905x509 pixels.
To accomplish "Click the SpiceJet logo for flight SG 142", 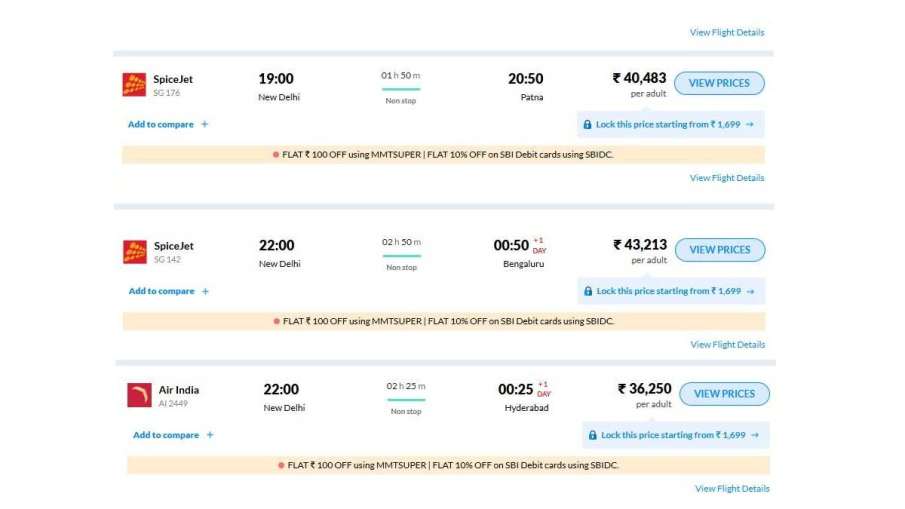I will [x=135, y=252].
